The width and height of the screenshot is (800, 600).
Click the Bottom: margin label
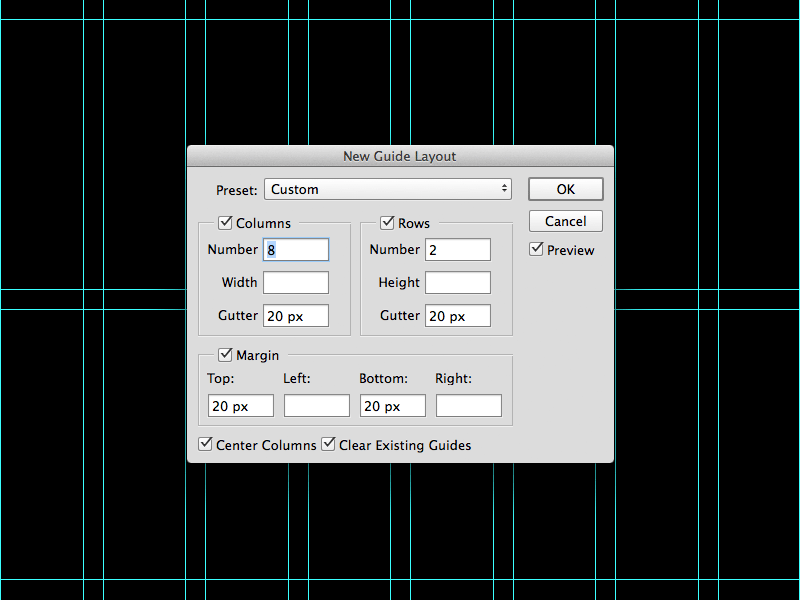tap(383, 379)
